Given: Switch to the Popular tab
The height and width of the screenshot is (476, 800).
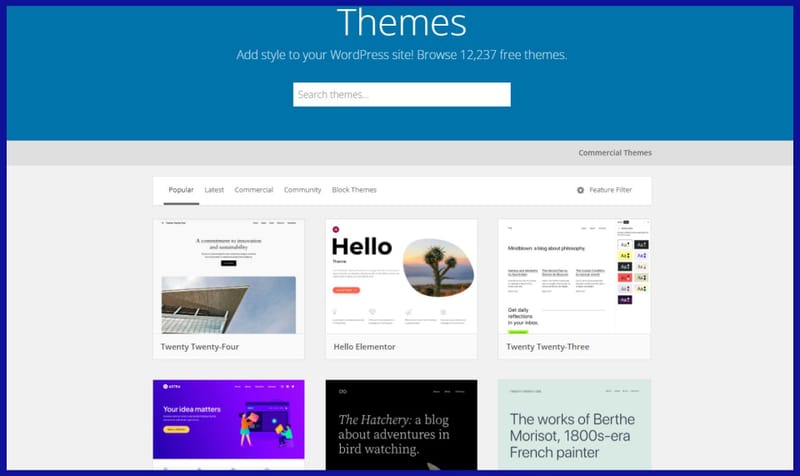Looking at the screenshot, I should click(181, 190).
